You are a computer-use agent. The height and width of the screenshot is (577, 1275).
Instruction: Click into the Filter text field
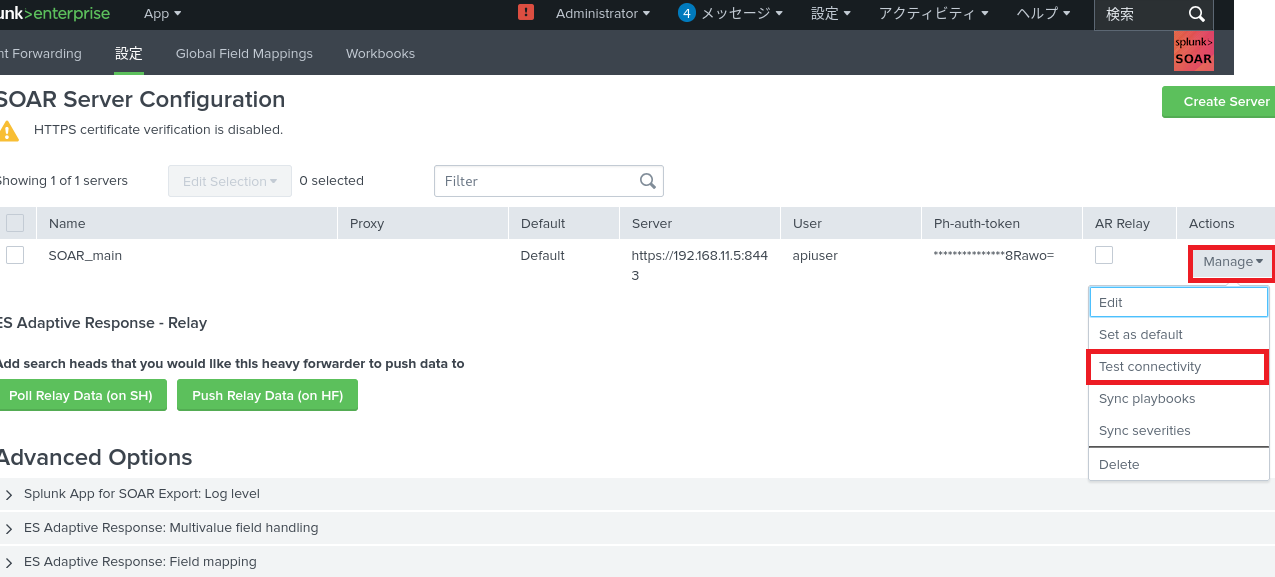535,181
